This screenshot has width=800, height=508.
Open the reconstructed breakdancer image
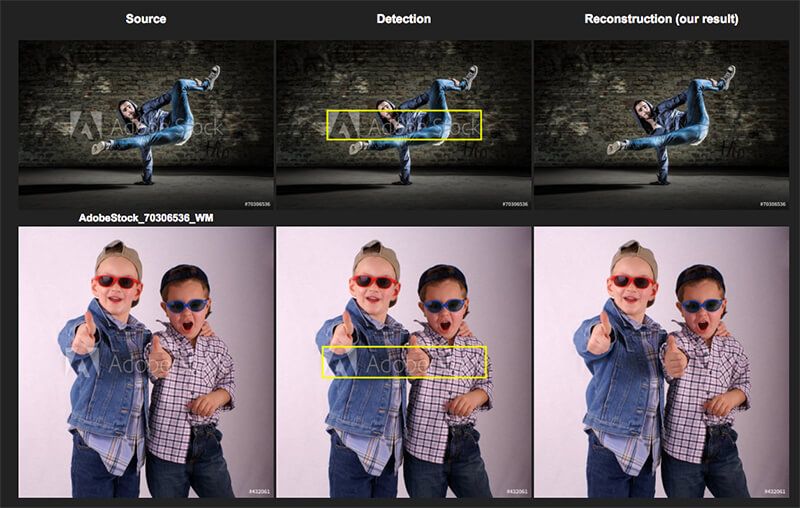661,125
